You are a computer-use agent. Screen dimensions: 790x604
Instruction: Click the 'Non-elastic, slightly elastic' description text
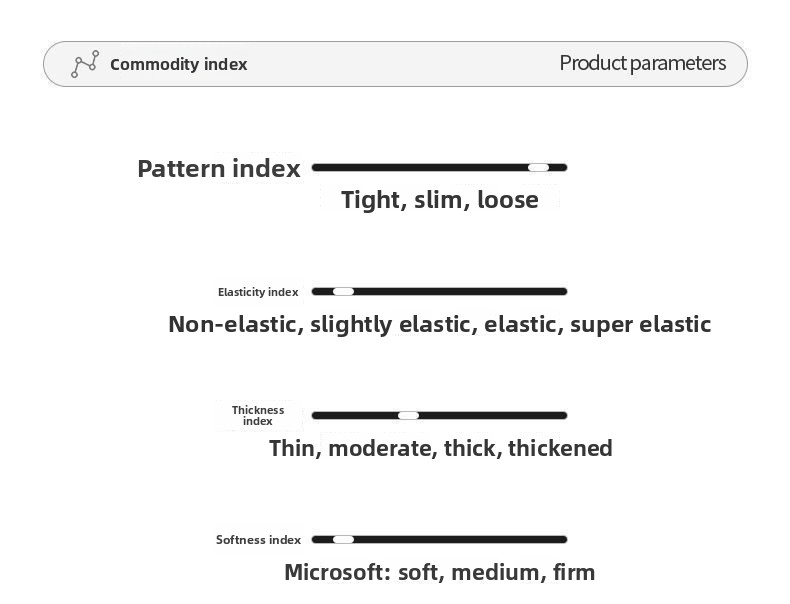(x=439, y=324)
